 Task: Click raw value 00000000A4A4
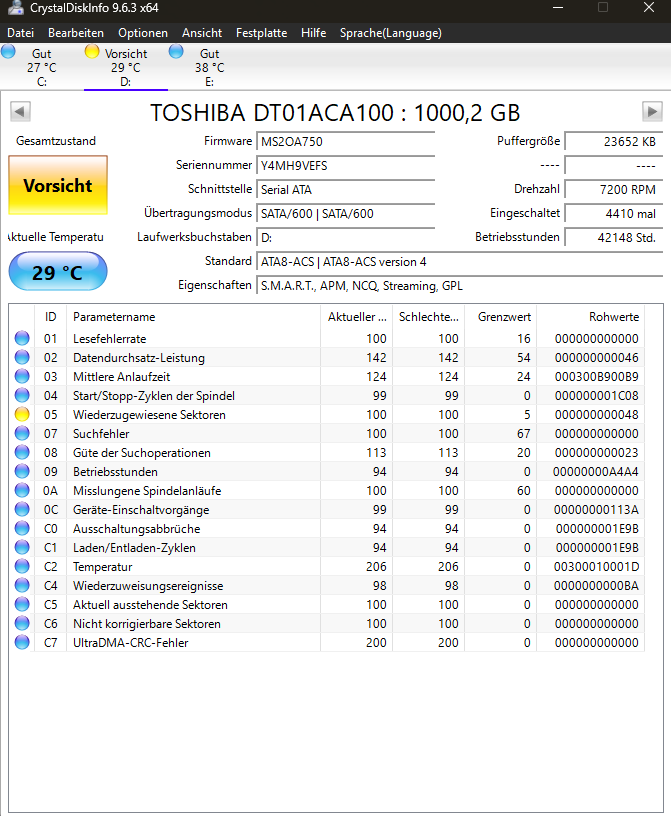pyautogui.click(x=596, y=471)
